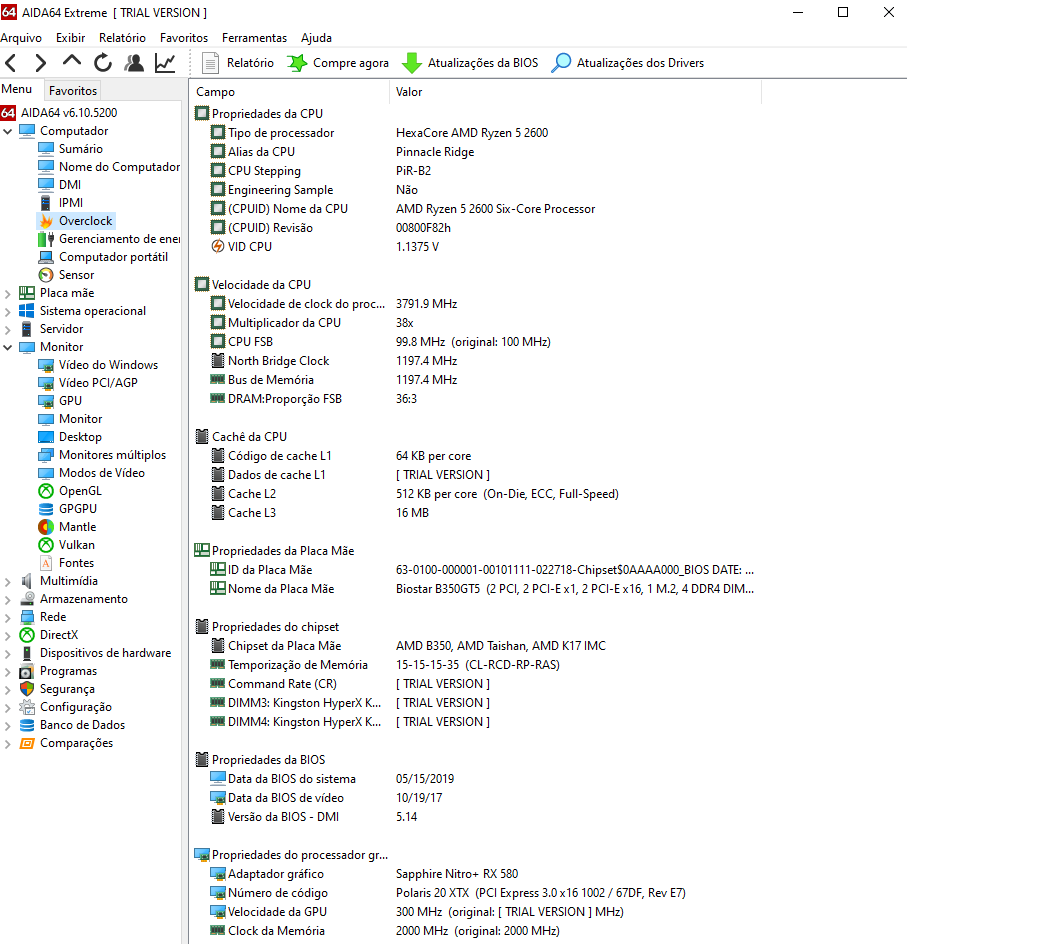
Task: Collapse the Monitor parent tree node
Action: pos(8,347)
